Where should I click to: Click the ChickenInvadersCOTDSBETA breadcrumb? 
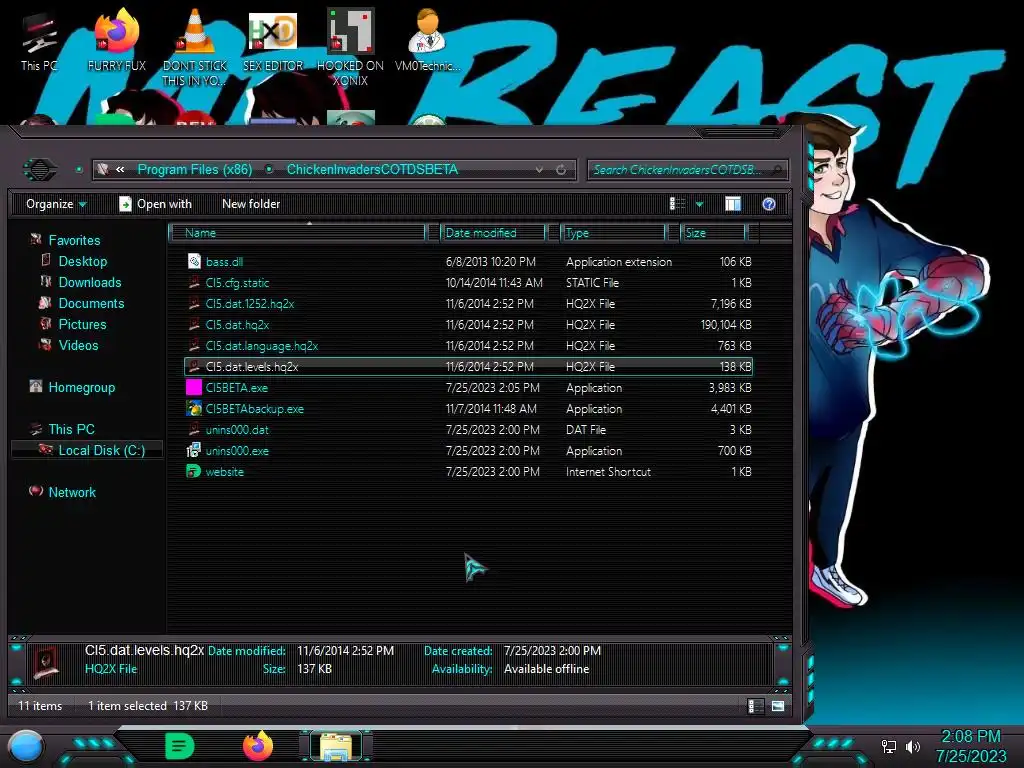pyautogui.click(x=372, y=170)
